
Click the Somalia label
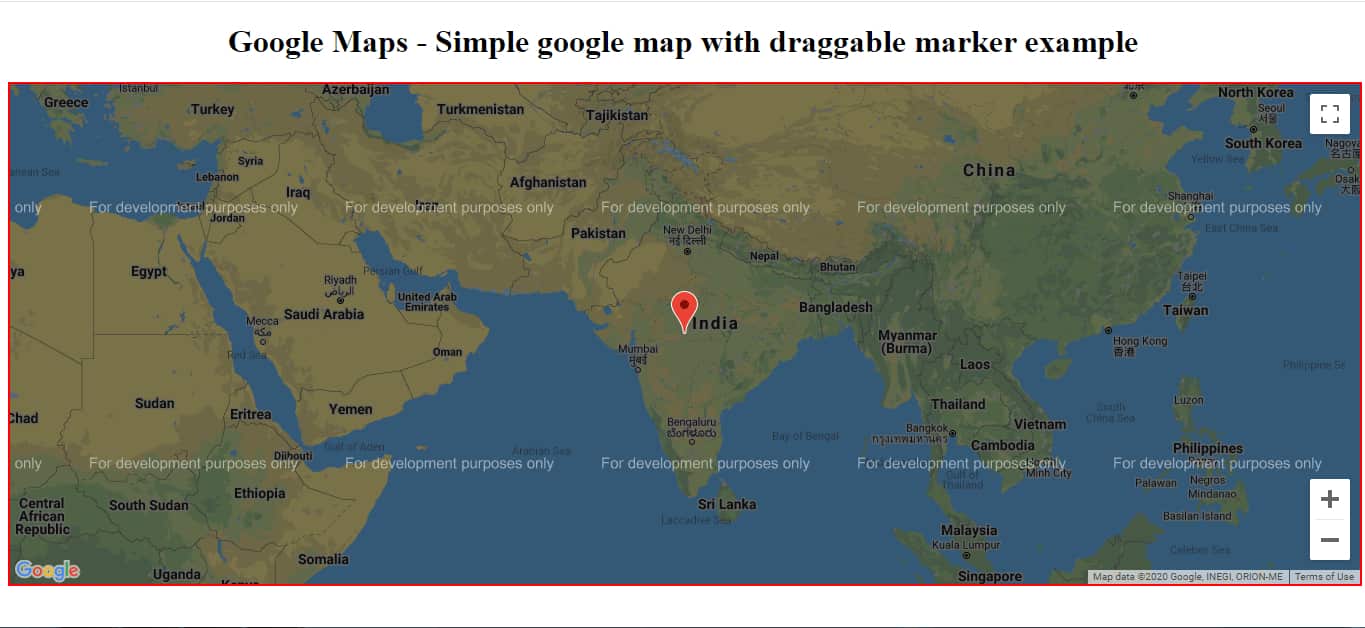coord(323,559)
